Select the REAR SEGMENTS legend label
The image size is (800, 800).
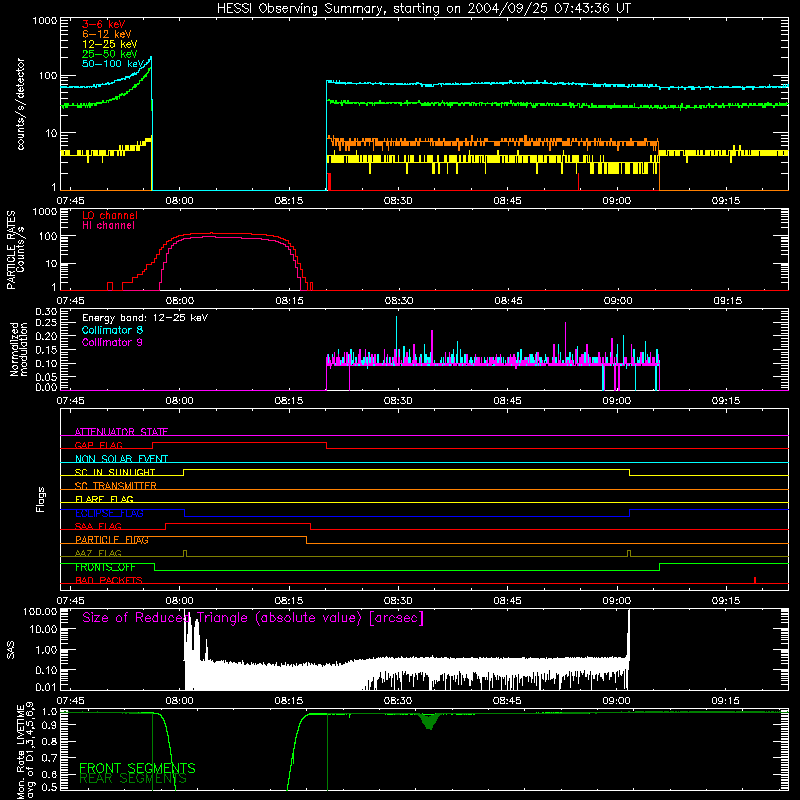pyautogui.click(x=133, y=779)
